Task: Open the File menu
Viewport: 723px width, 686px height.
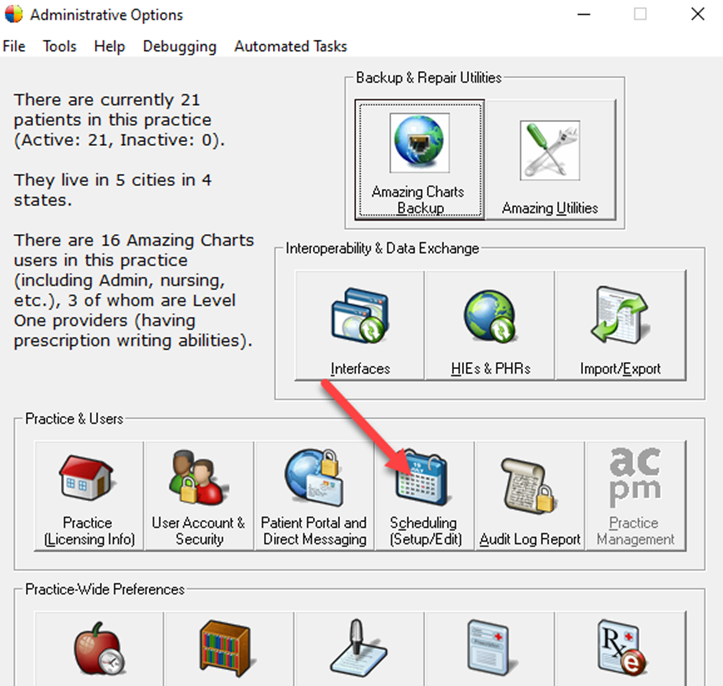Action: 14,46
